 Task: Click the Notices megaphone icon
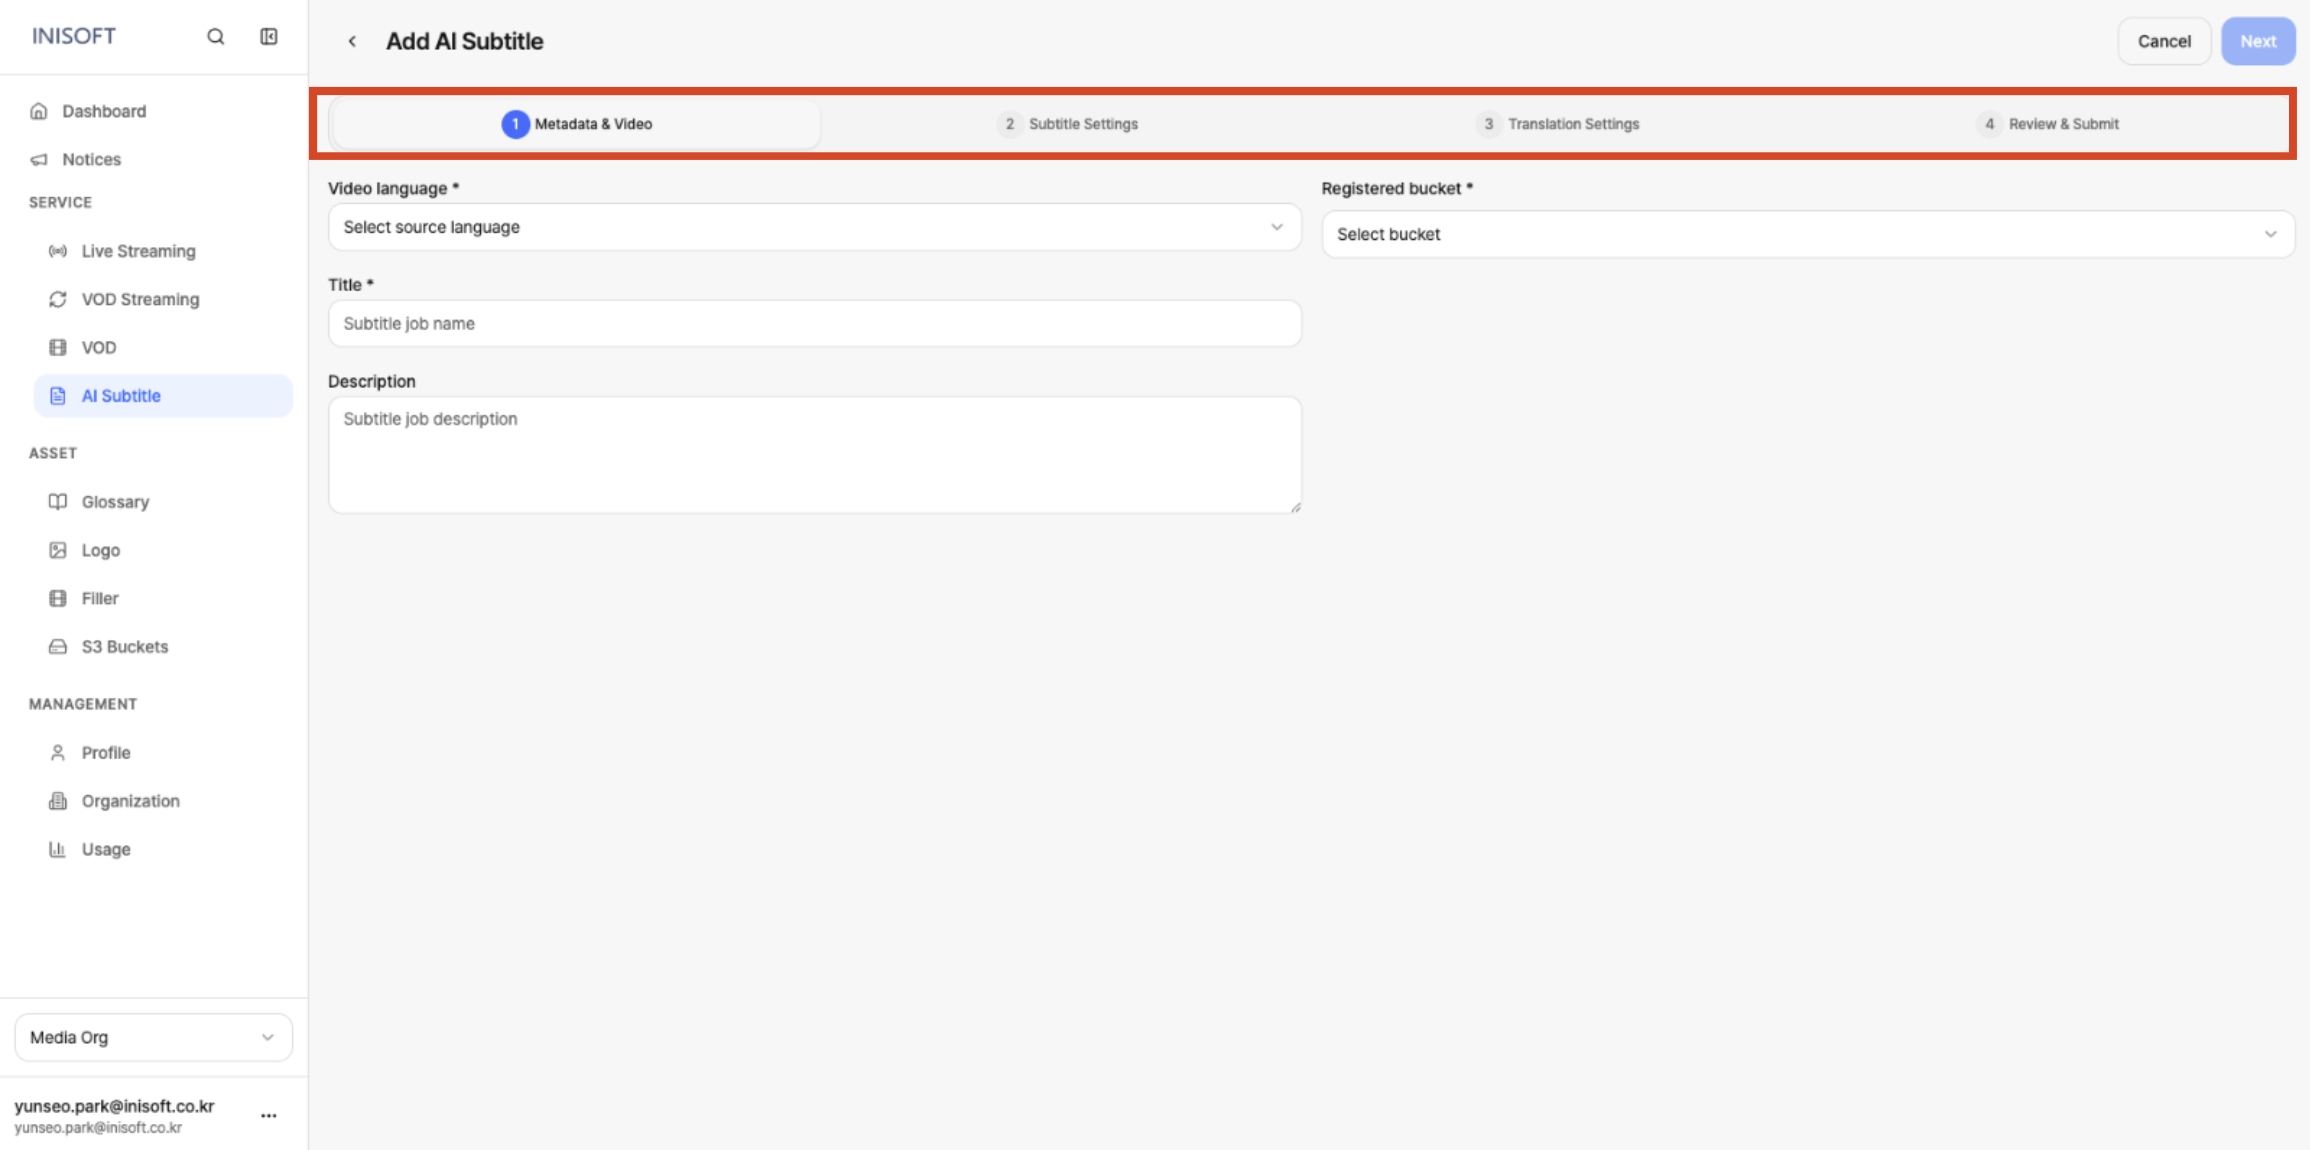point(39,159)
